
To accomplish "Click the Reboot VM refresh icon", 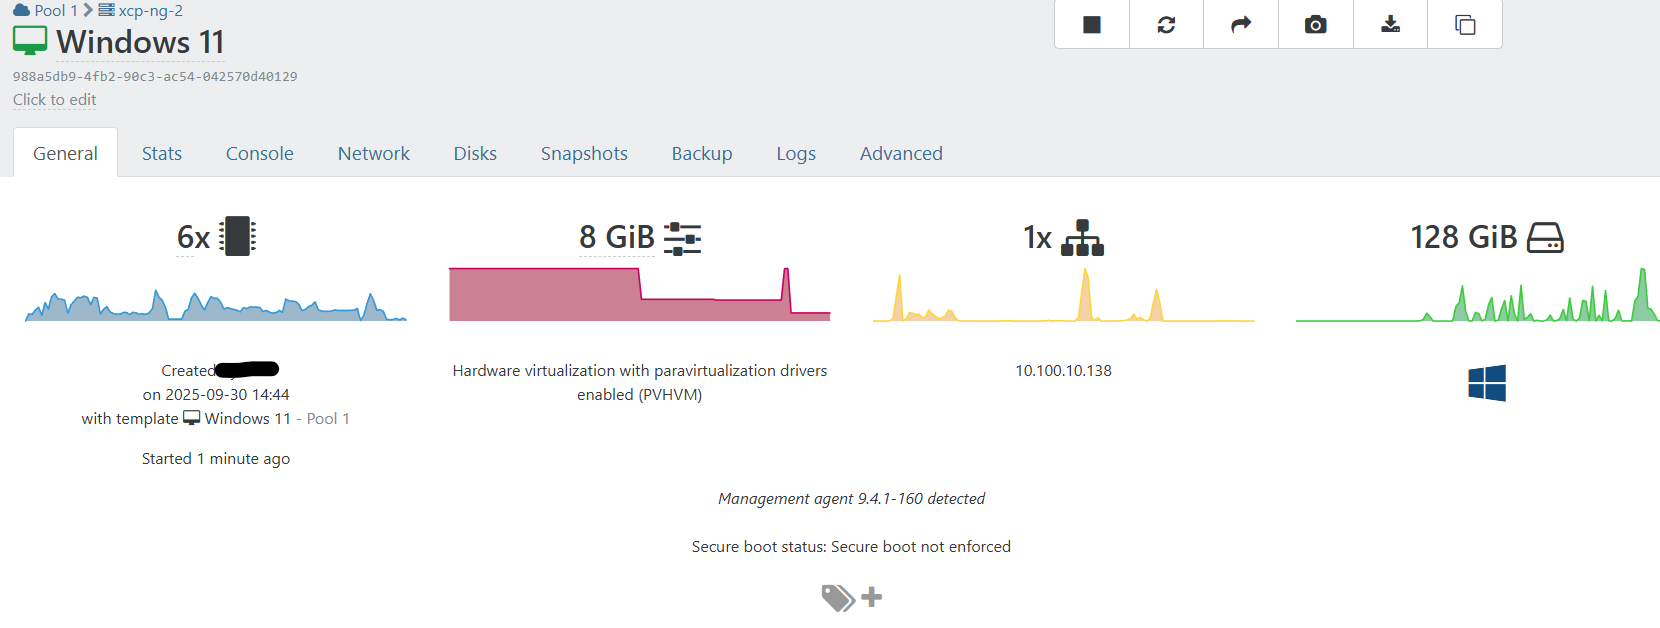I will tap(1166, 25).
